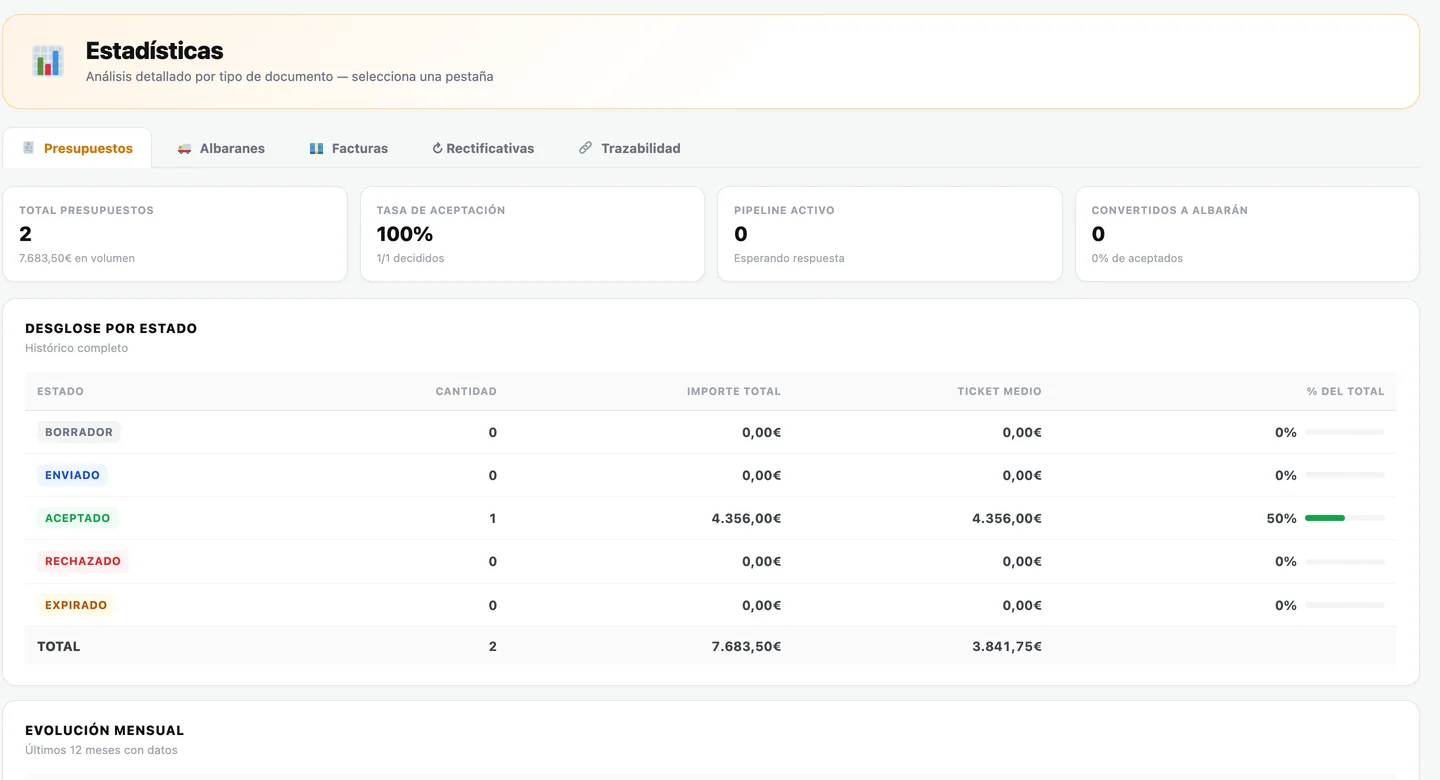Click the 50% value in the Aceptado row

click(1282, 518)
